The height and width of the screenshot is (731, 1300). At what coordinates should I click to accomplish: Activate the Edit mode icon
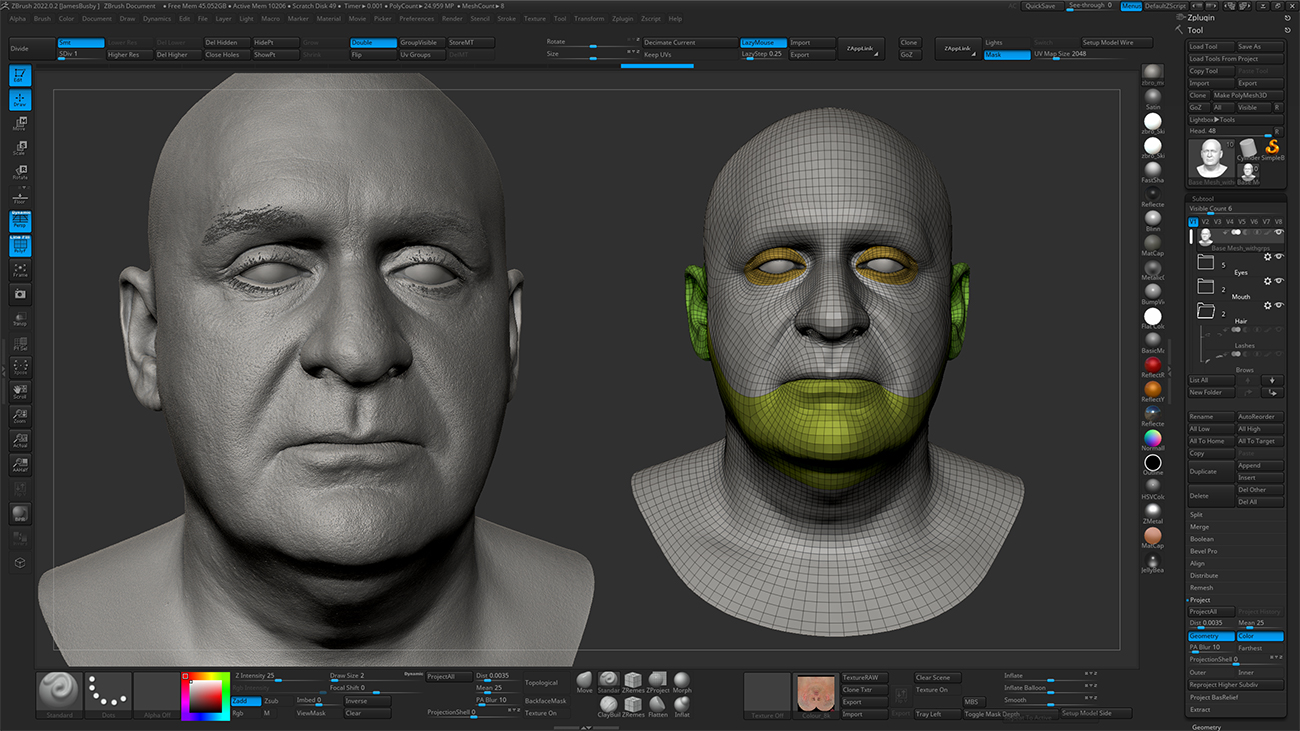pos(20,75)
